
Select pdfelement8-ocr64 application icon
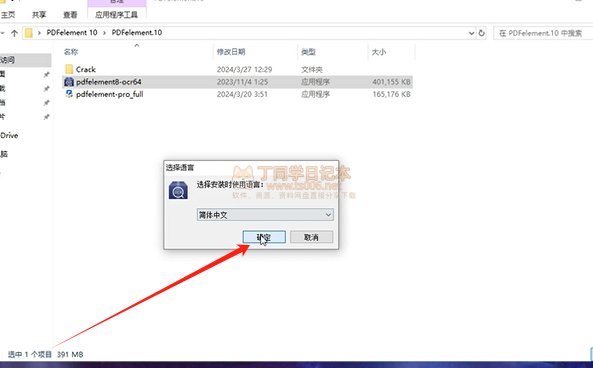[69, 82]
